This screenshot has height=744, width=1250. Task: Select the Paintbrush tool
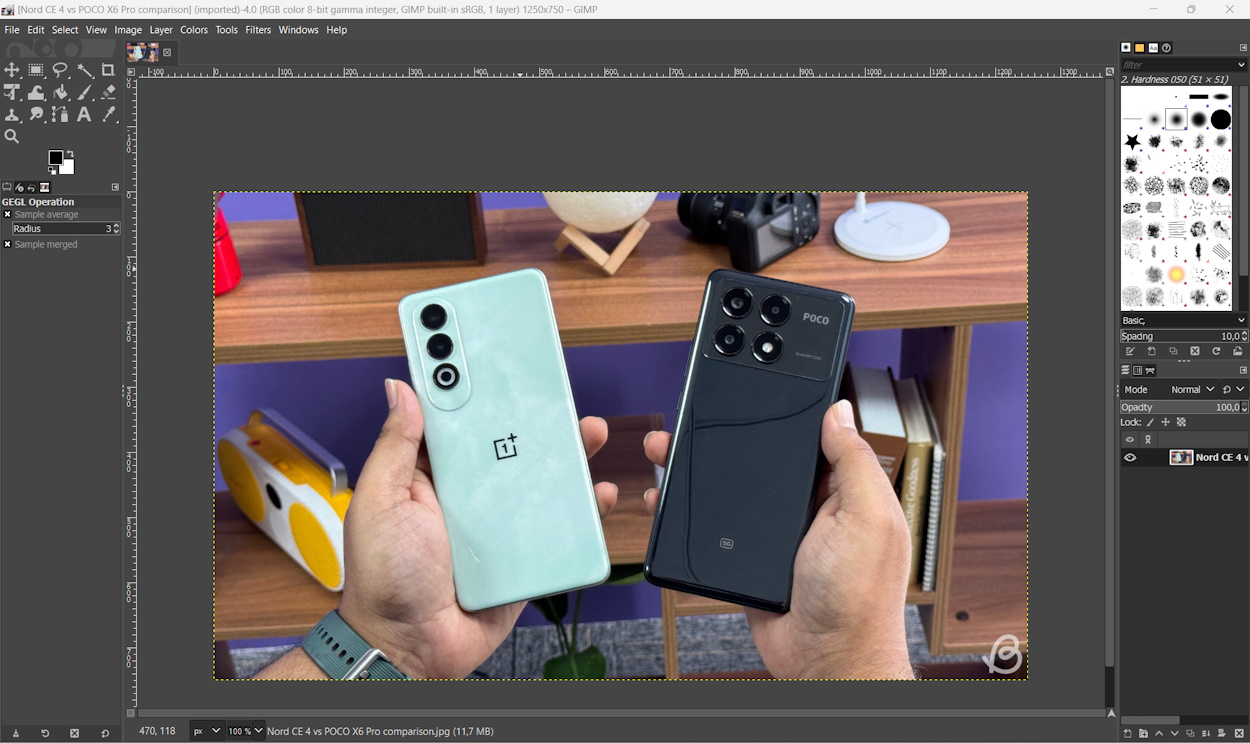[84, 92]
